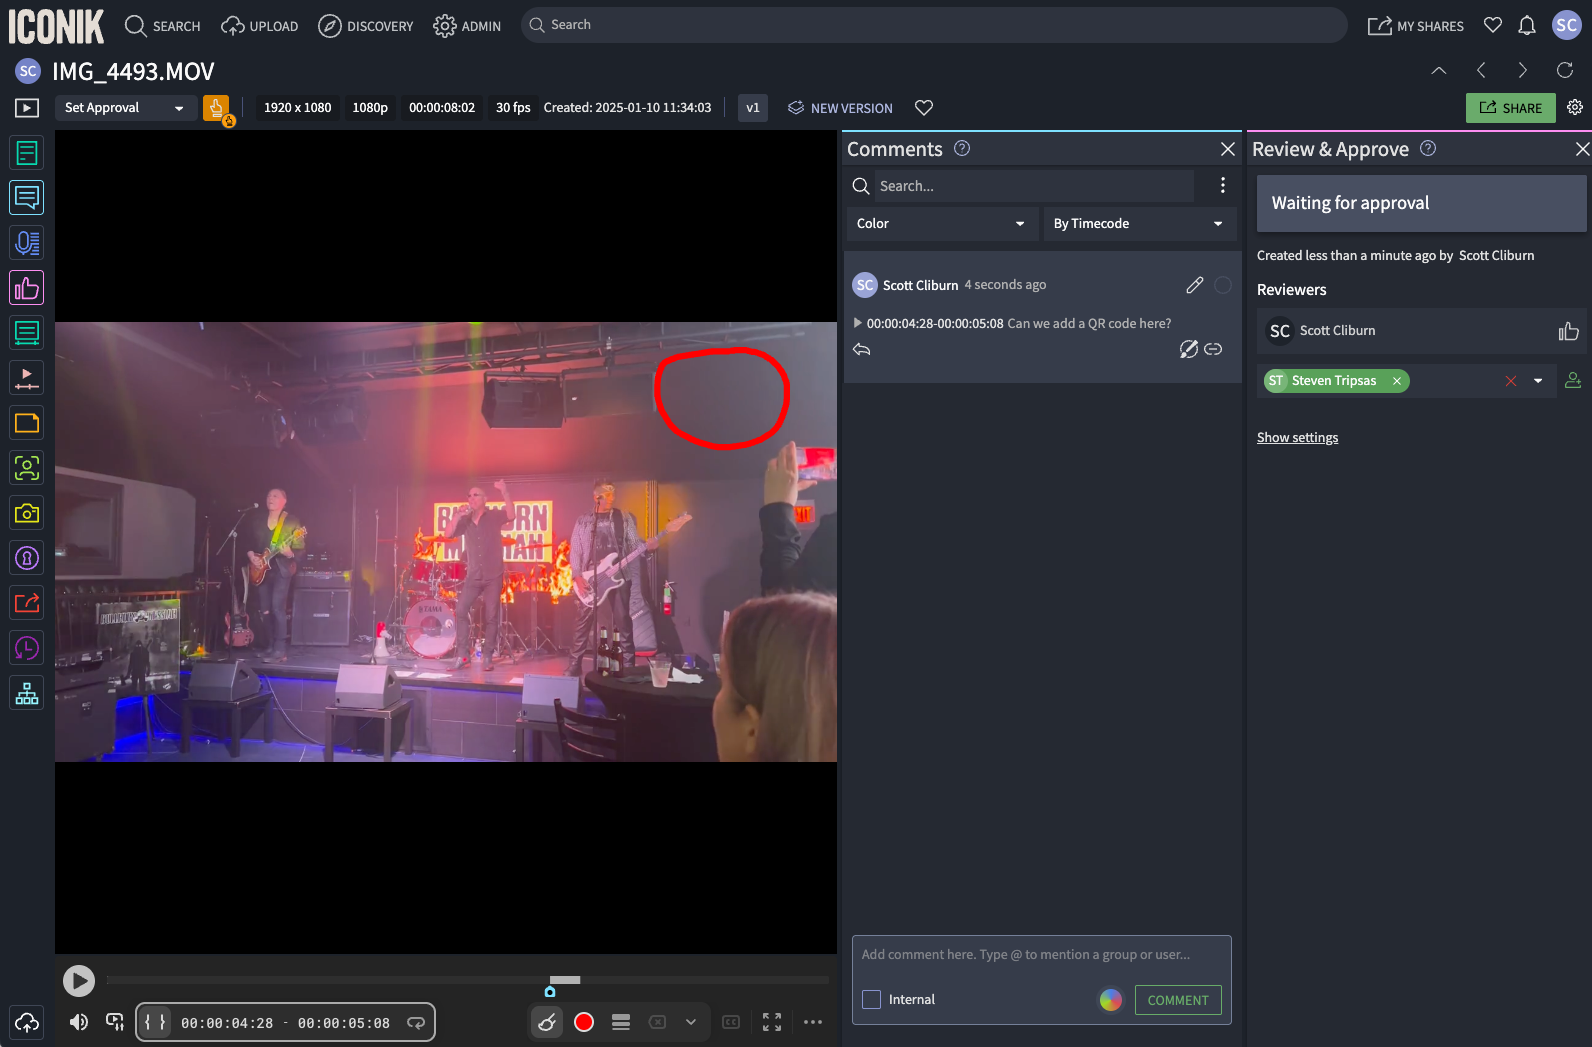
Task: Open the Comments panel from the sidebar
Action: (27, 198)
